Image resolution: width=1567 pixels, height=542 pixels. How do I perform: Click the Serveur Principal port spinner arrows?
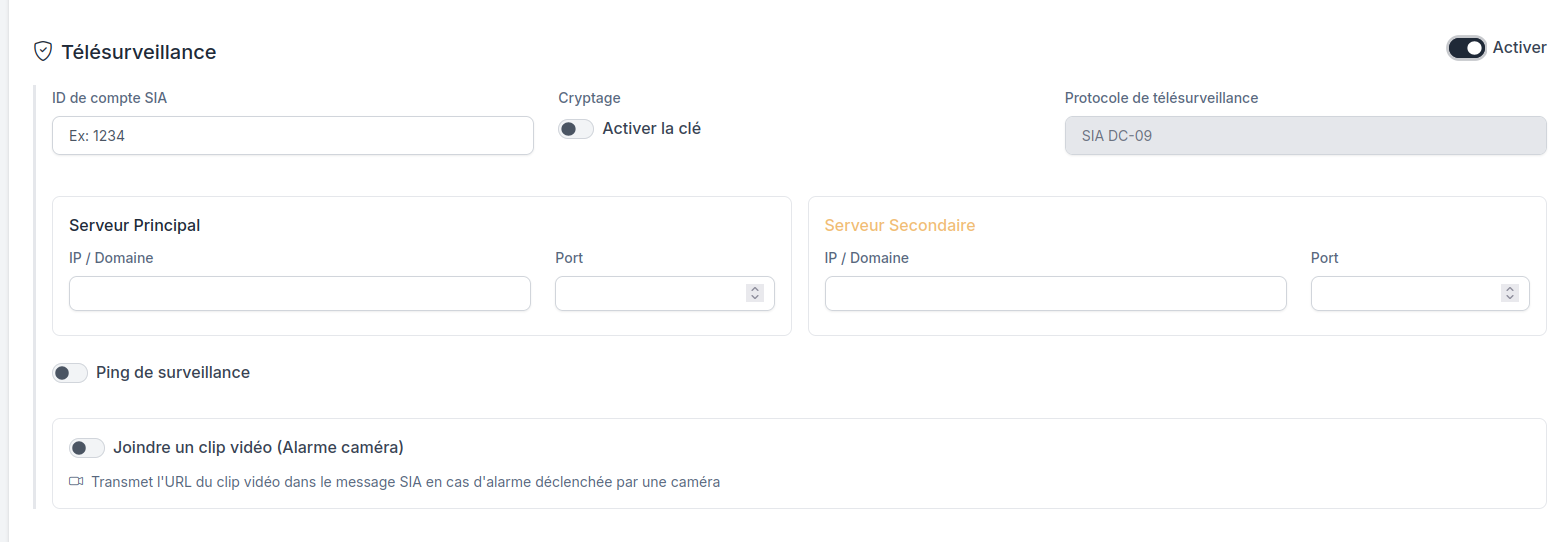tap(755, 293)
